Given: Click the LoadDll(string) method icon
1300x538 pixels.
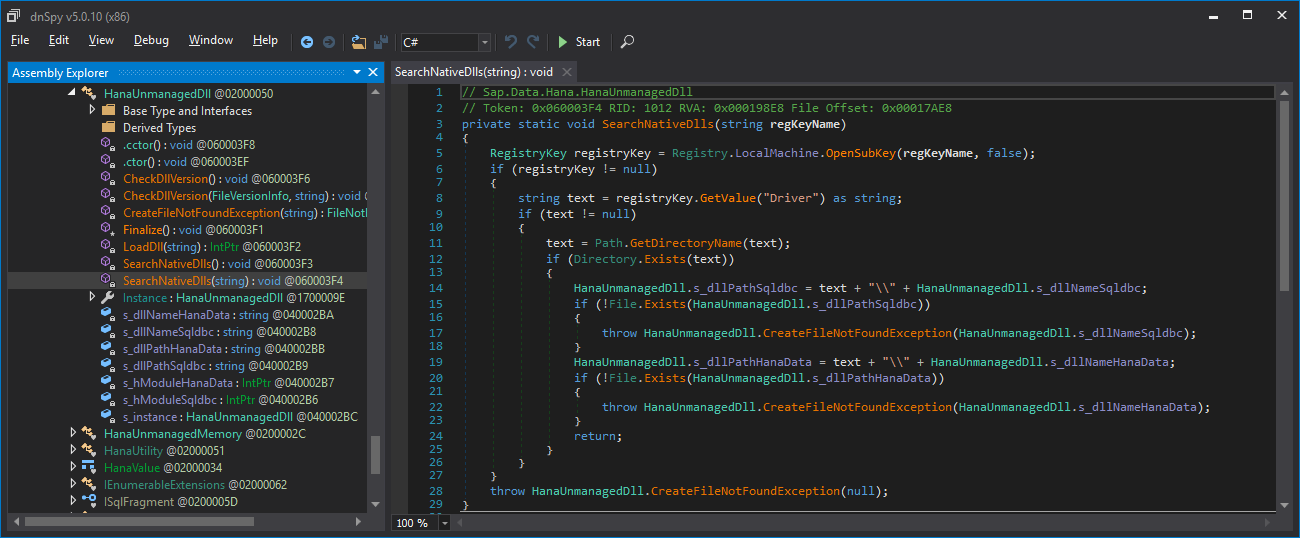Looking at the screenshot, I should click(109, 246).
